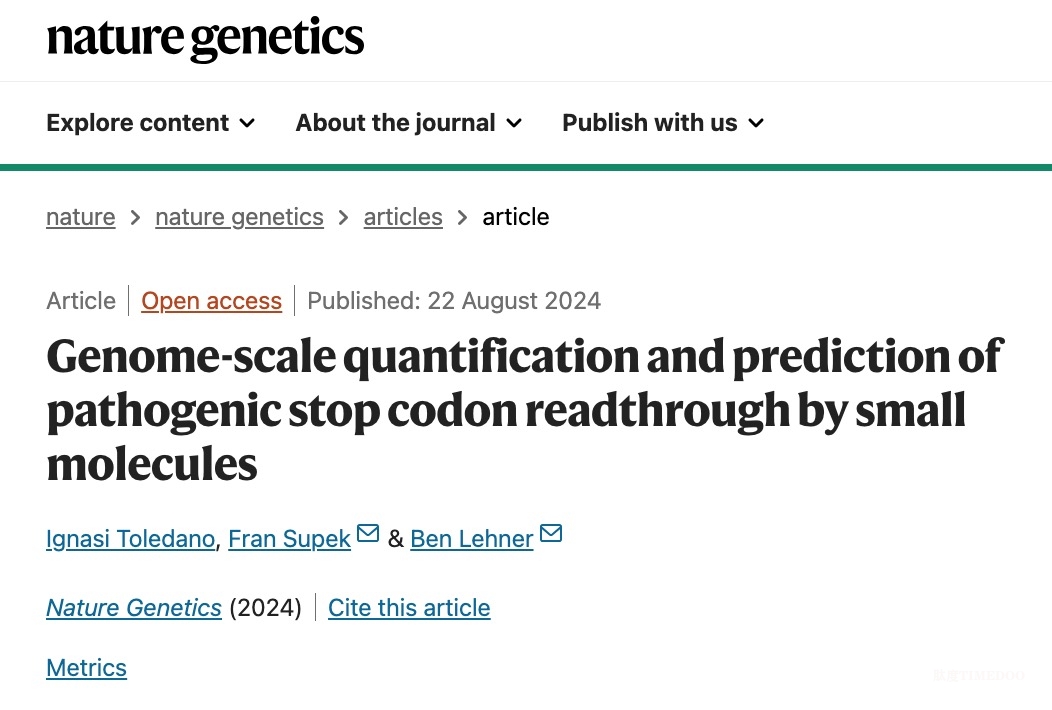Click the chevron arrow after the nature genetics breadcrumb
The height and width of the screenshot is (710, 1052).
pyautogui.click(x=344, y=217)
